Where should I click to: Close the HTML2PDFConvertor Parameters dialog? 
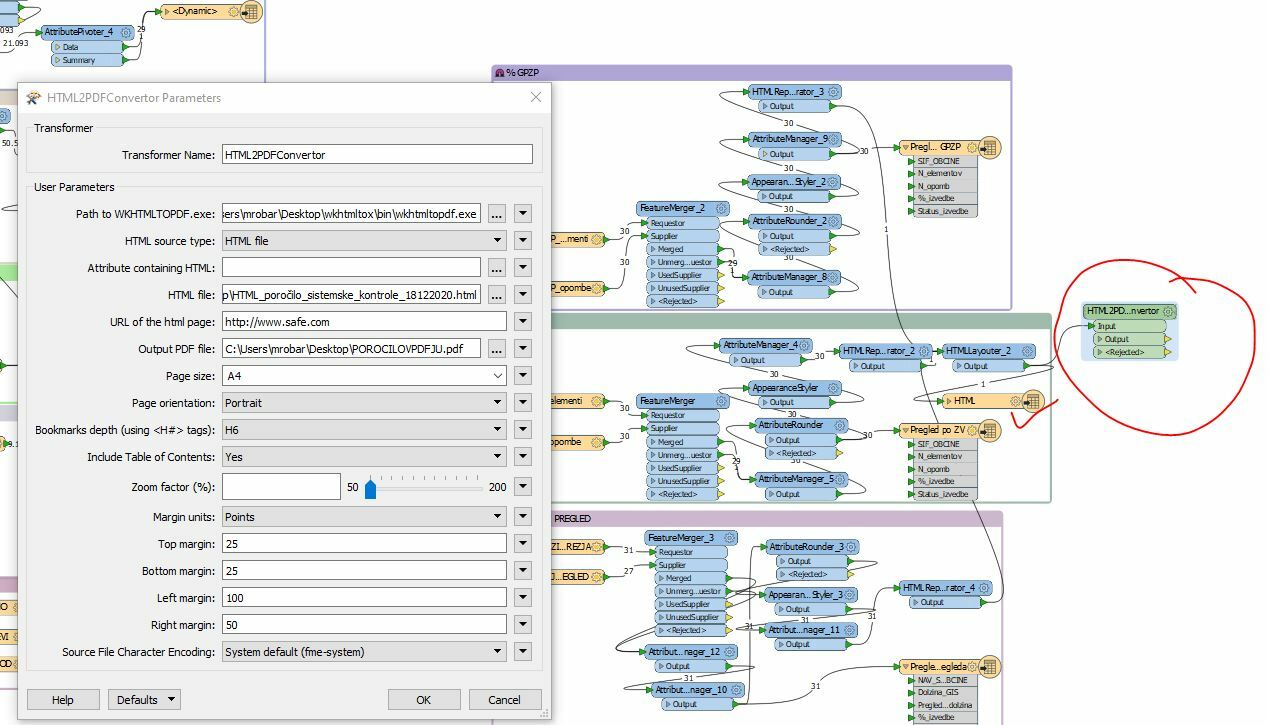tap(535, 97)
